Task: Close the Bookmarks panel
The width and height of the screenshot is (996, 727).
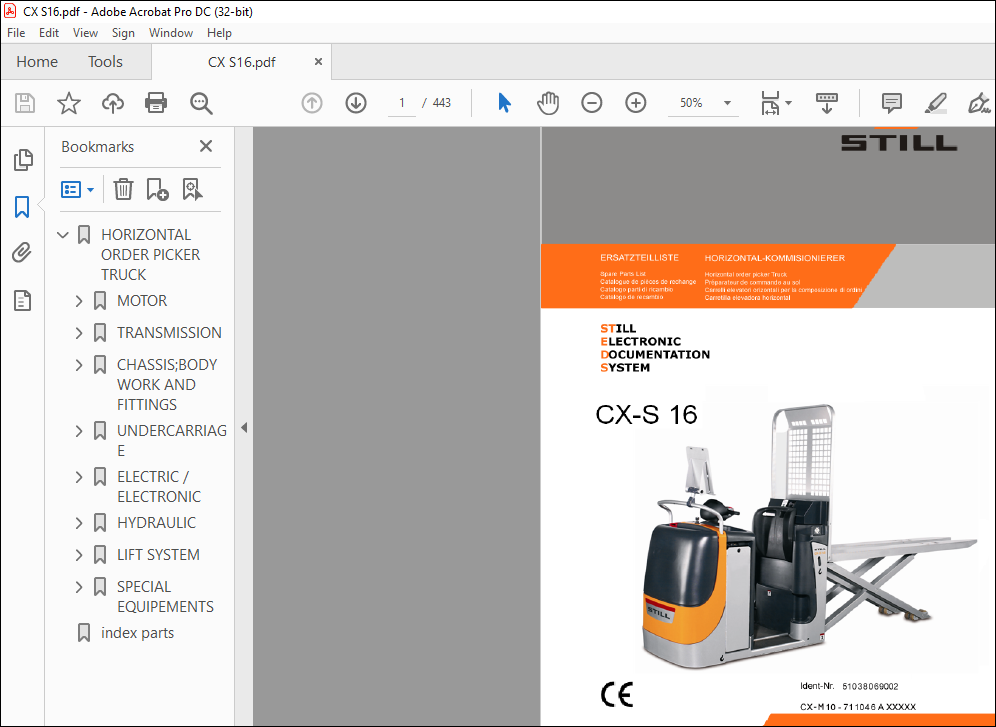Action: 206,146
